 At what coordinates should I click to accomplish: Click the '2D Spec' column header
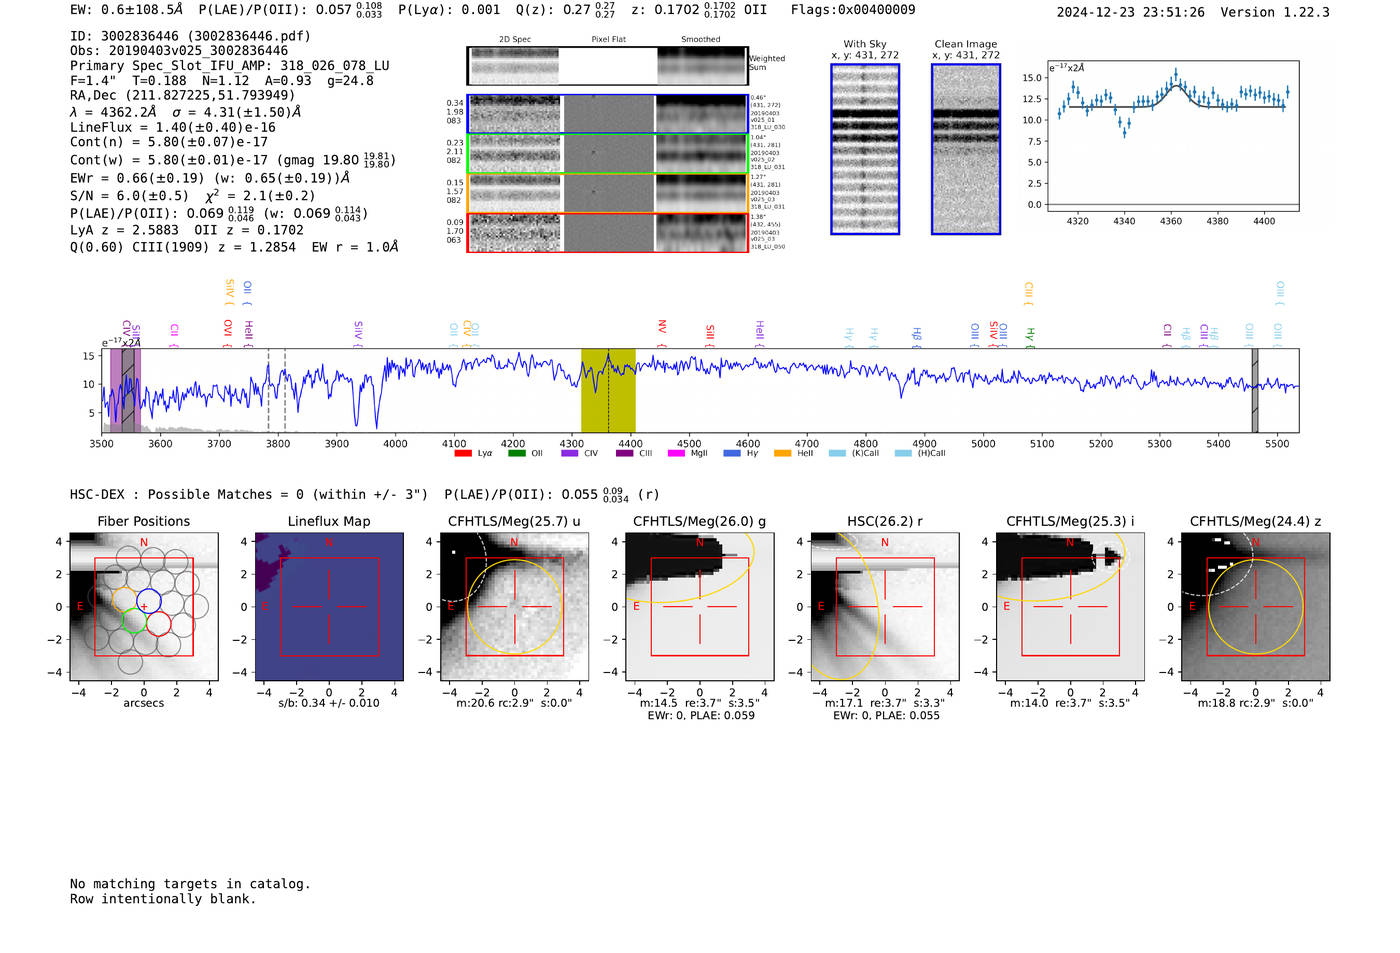514,40
